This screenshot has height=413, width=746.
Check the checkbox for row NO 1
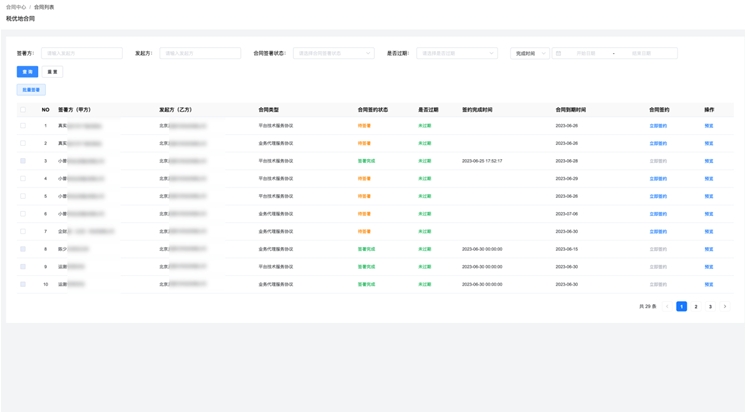coord(23,126)
